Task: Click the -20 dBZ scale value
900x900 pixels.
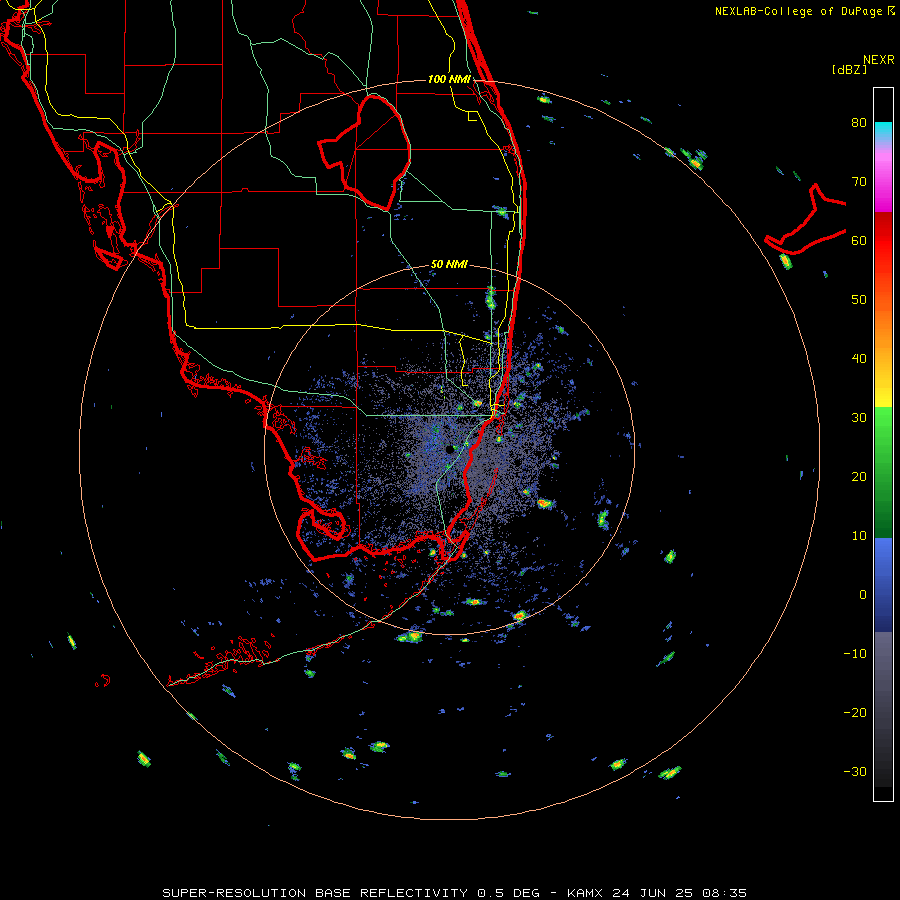Action: (x=855, y=713)
